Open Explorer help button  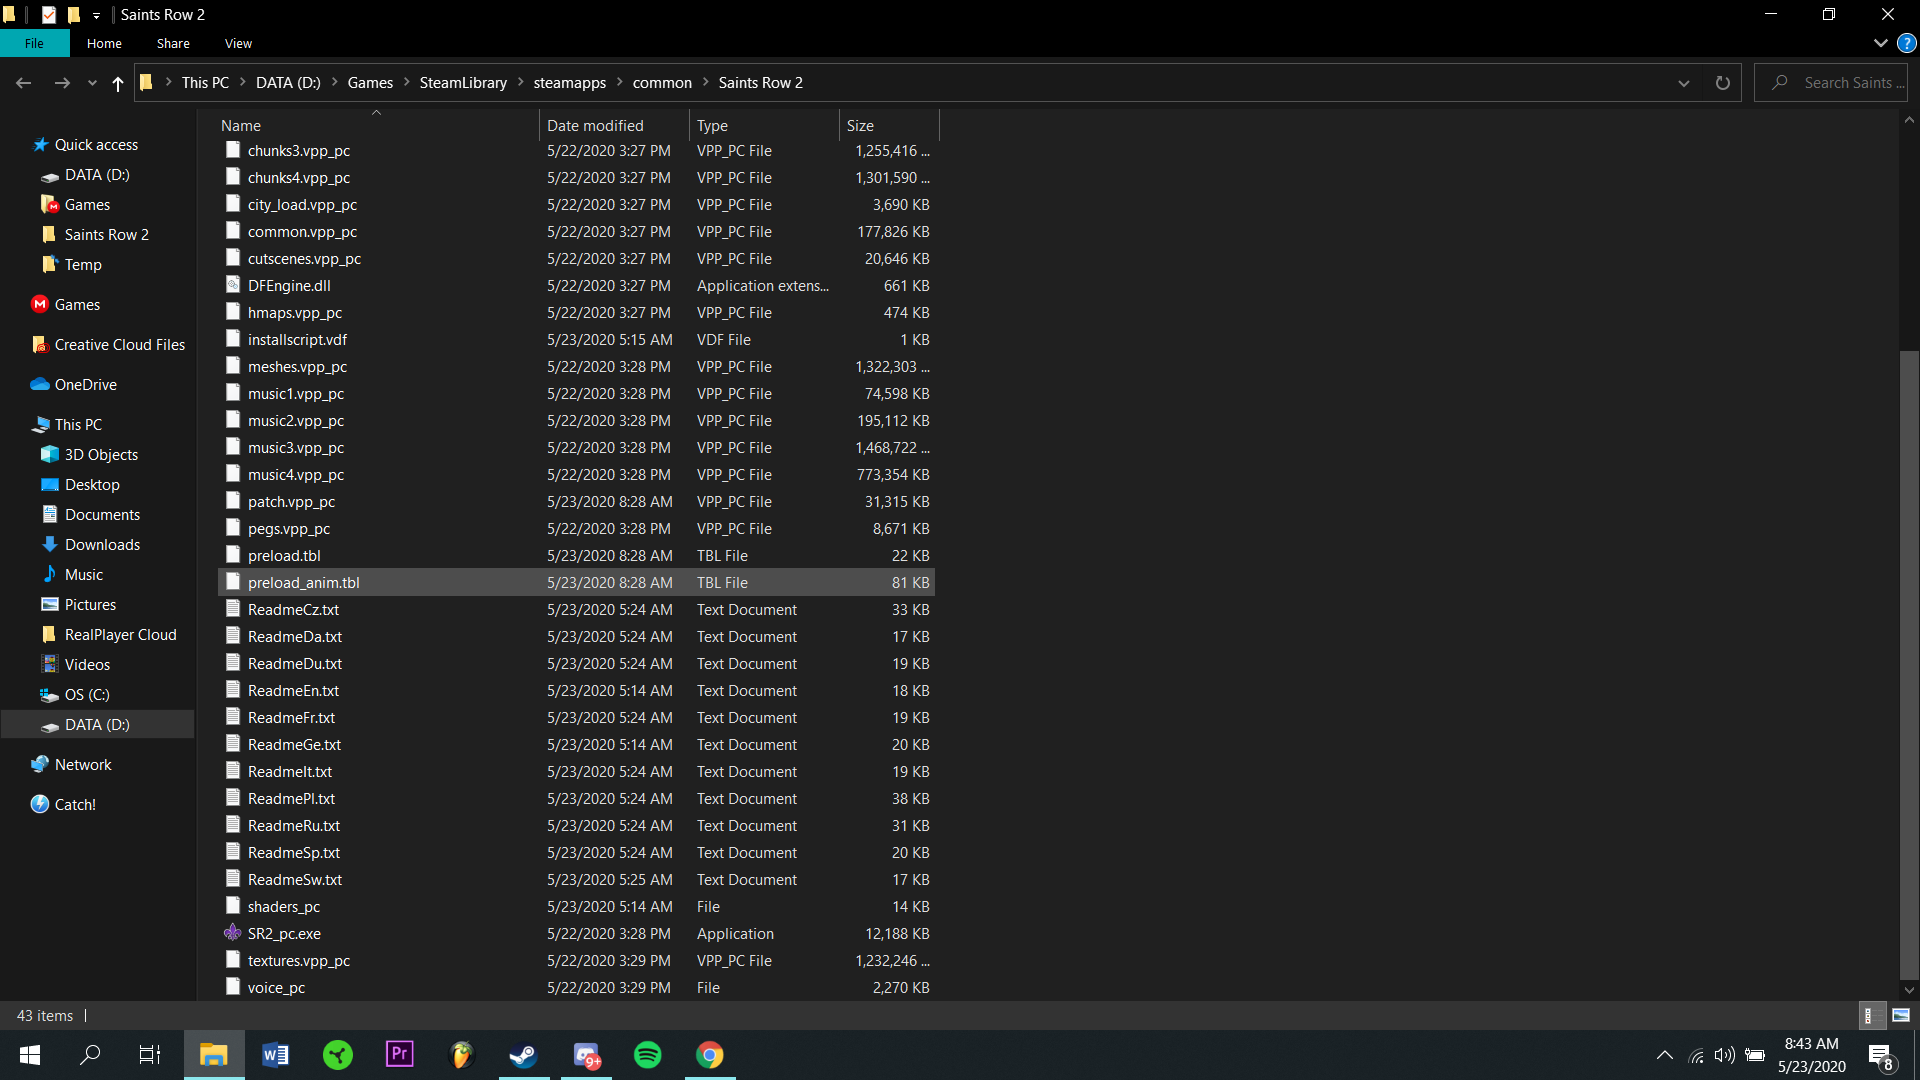[1907, 43]
